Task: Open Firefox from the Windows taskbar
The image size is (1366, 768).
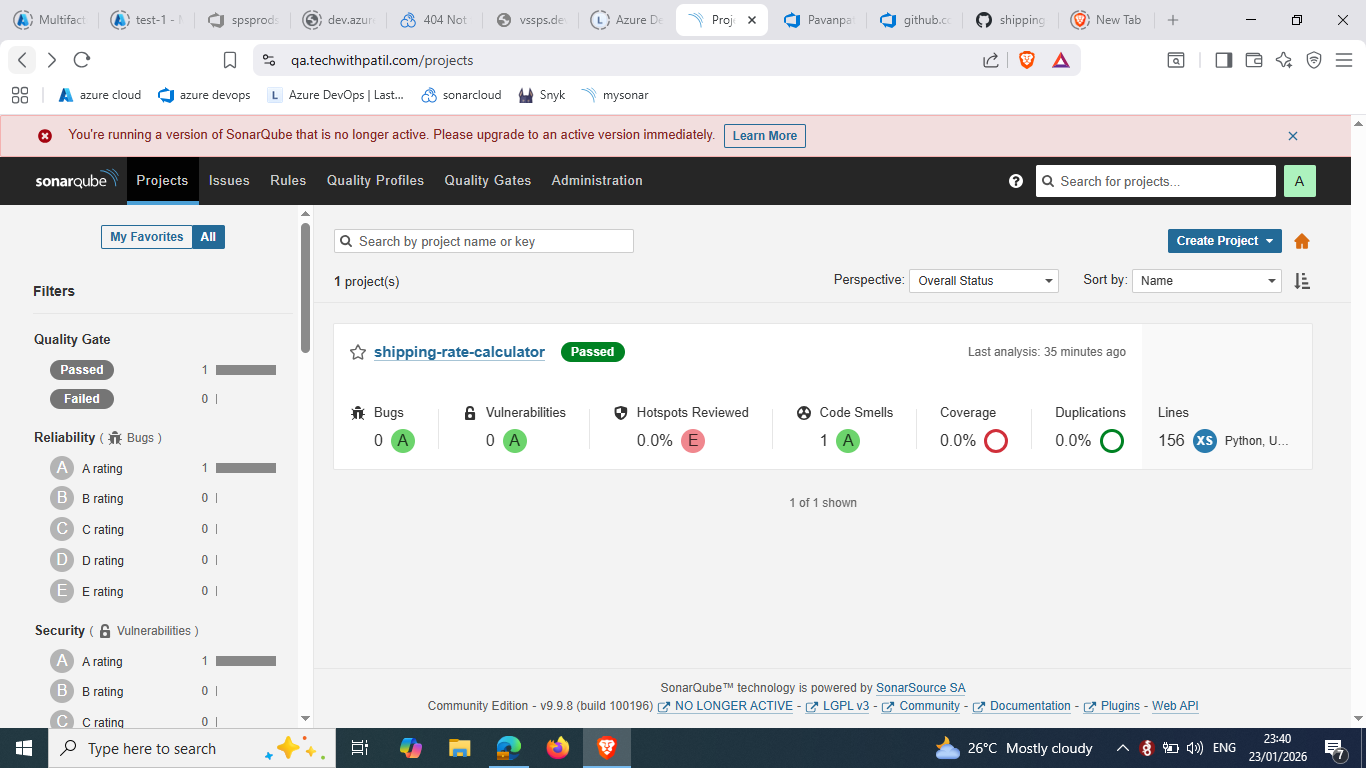Action: [557, 748]
